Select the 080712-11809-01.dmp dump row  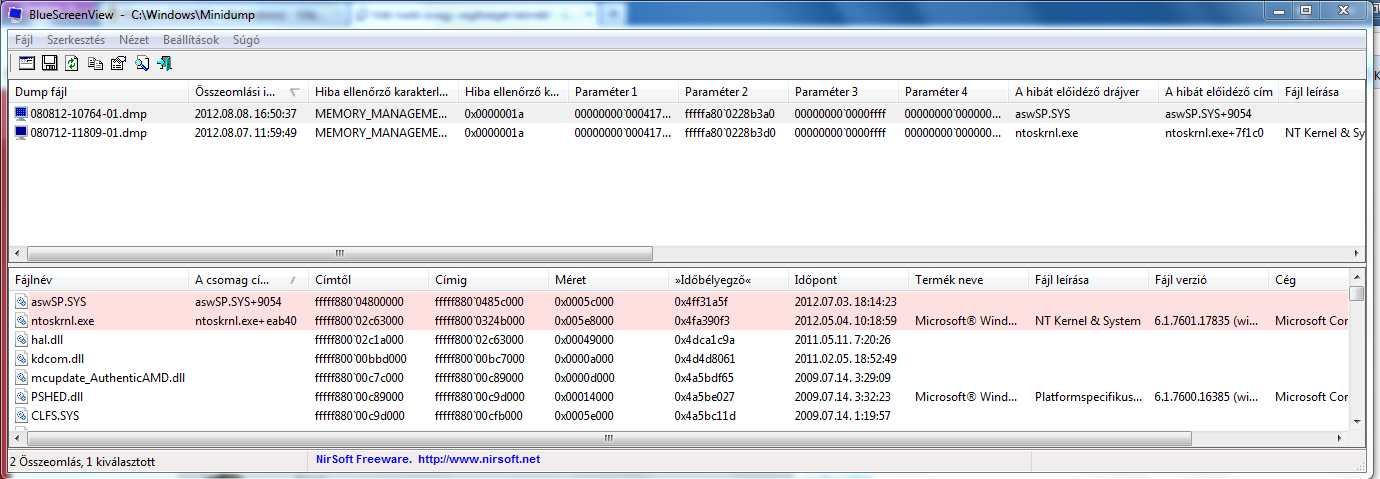(x=687, y=132)
